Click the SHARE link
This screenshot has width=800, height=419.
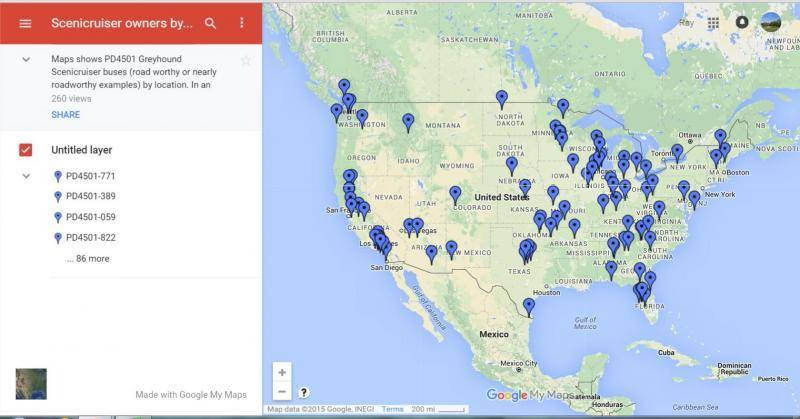[x=65, y=115]
